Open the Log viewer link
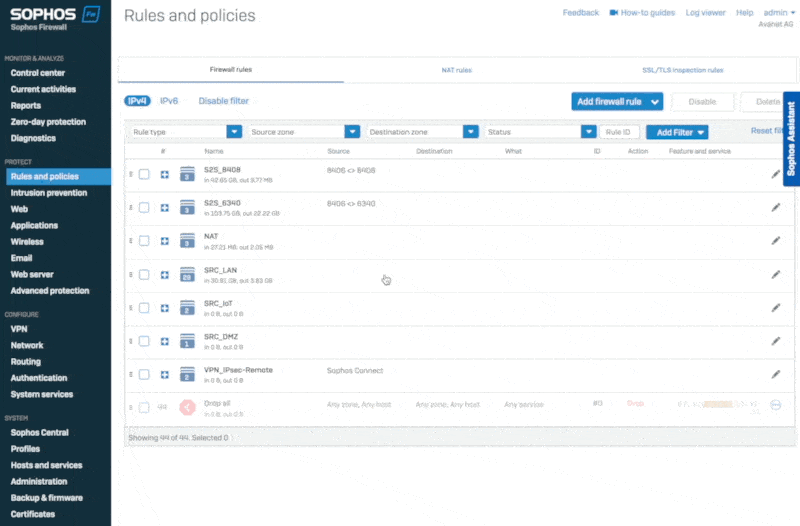The height and width of the screenshot is (526, 800). click(x=705, y=12)
